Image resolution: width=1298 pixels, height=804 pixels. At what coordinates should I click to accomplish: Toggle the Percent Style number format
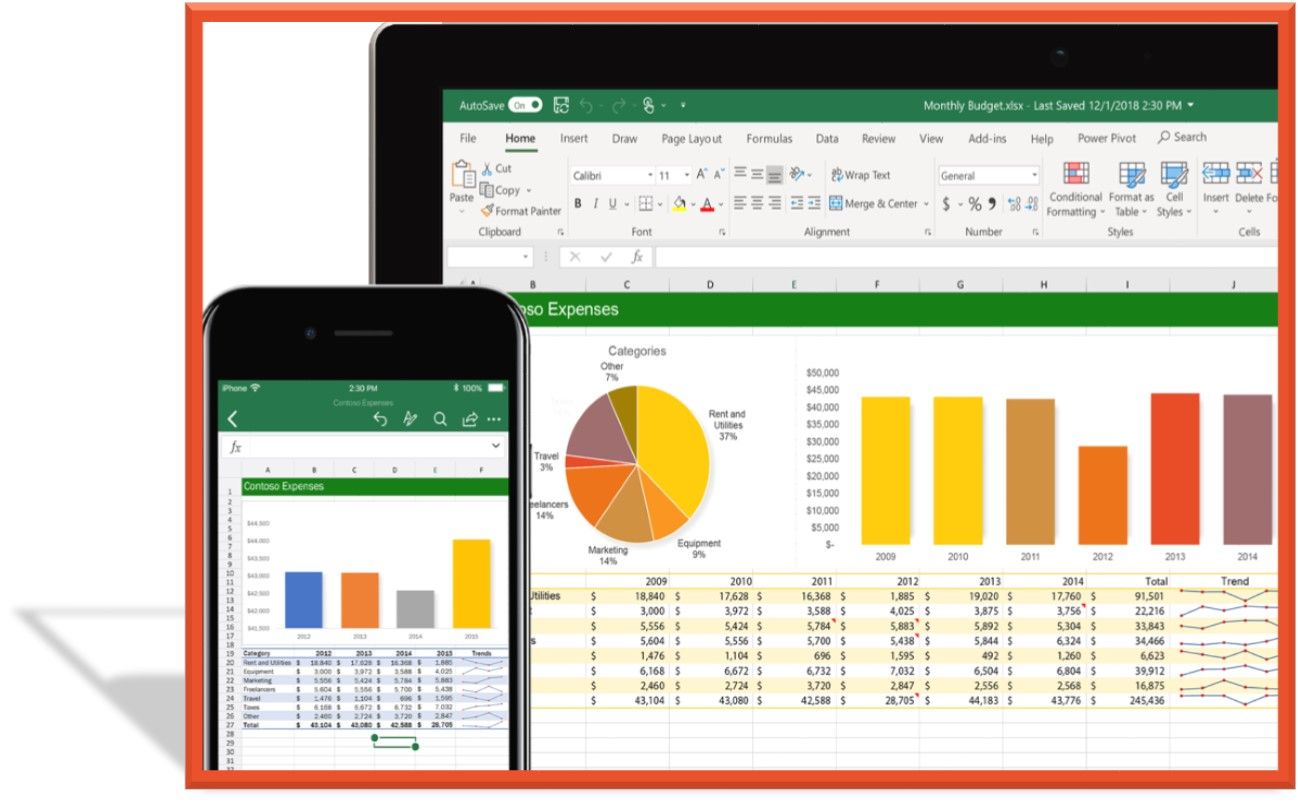pos(974,204)
